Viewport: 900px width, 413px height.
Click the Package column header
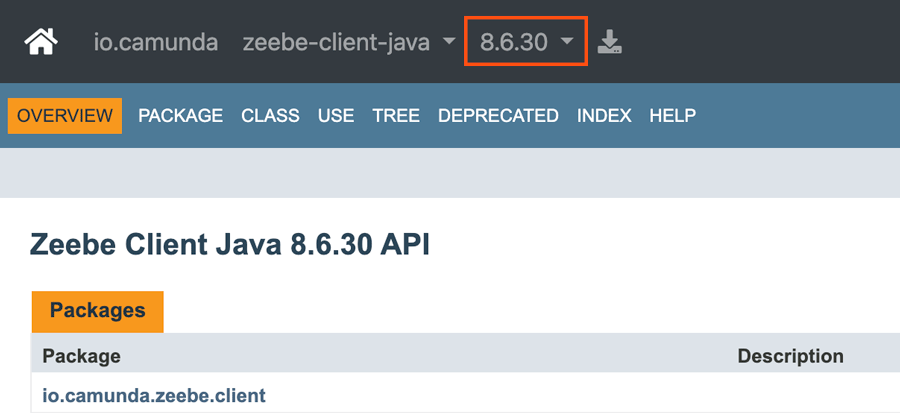click(81, 356)
